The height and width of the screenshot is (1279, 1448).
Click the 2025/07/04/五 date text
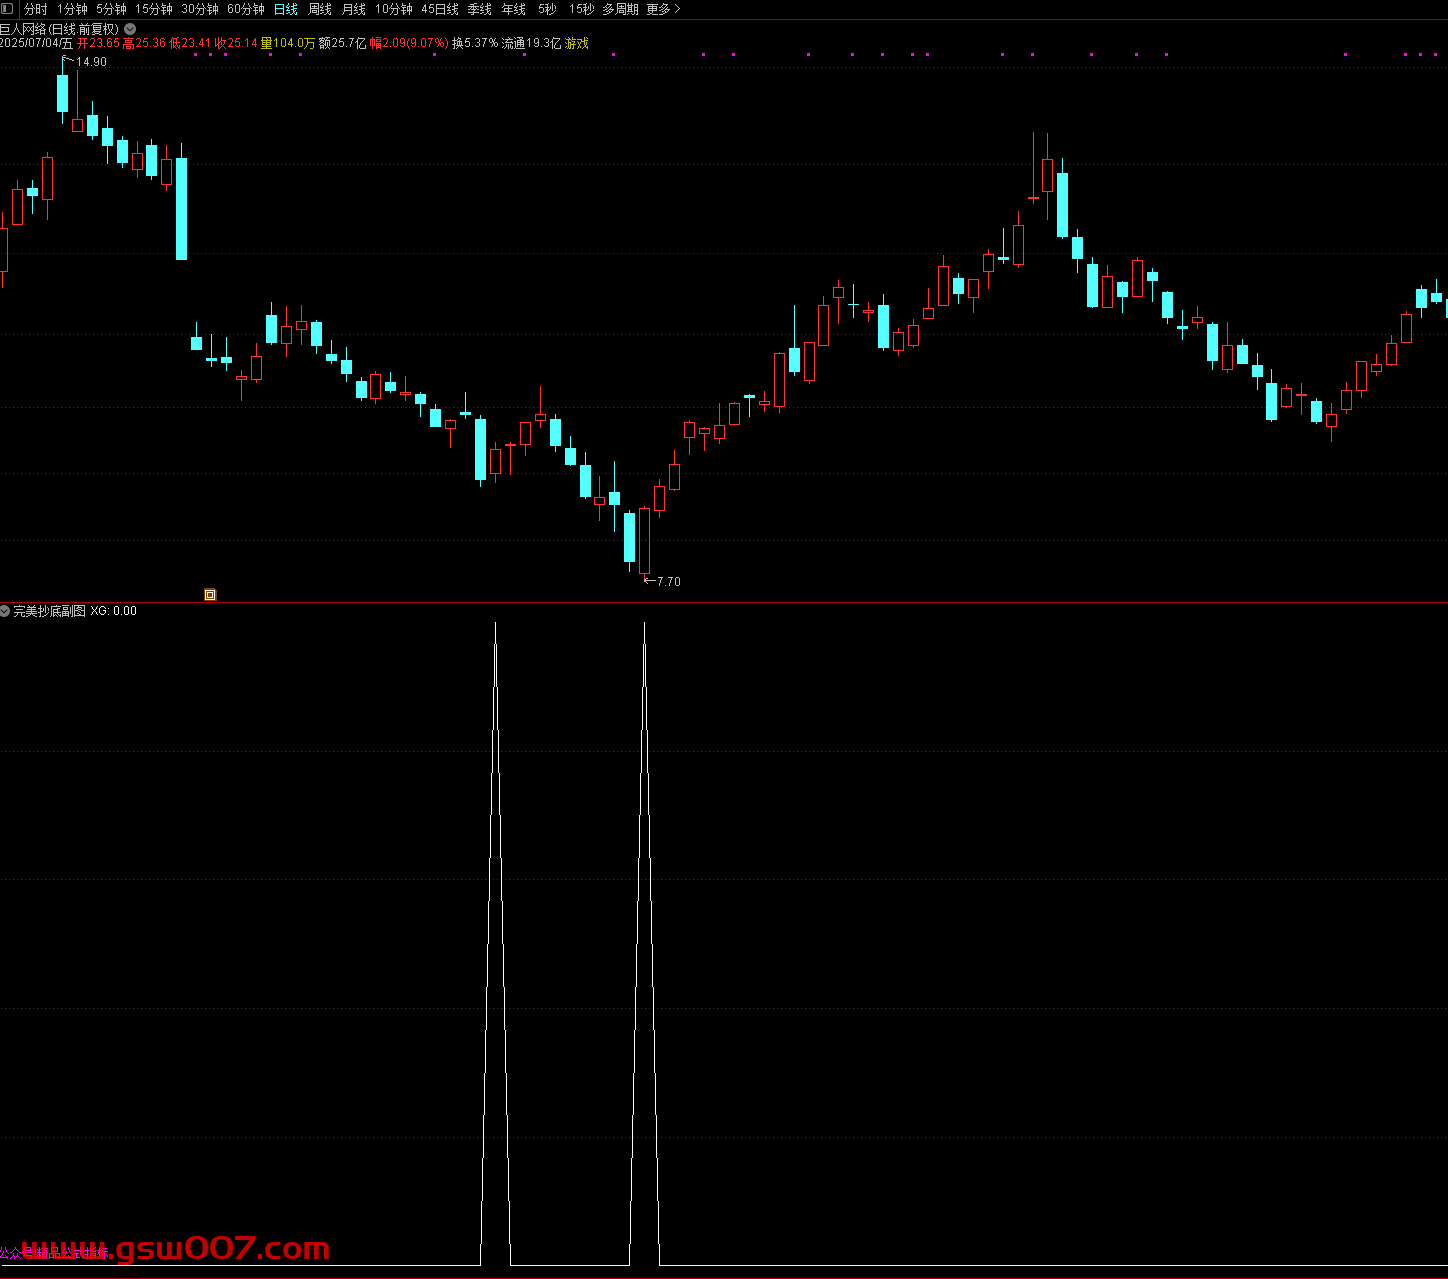[x=37, y=44]
